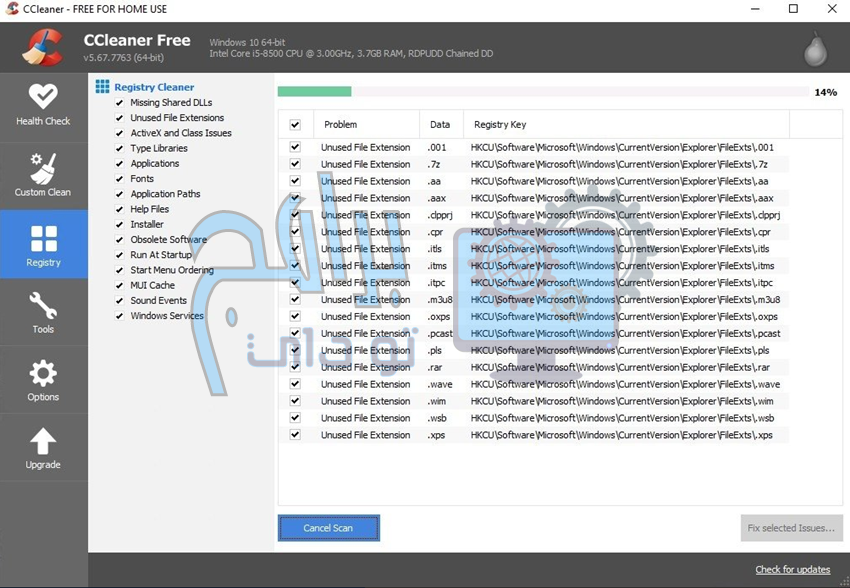
Task: Open the Health Check heart icon
Action: click(43, 97)
